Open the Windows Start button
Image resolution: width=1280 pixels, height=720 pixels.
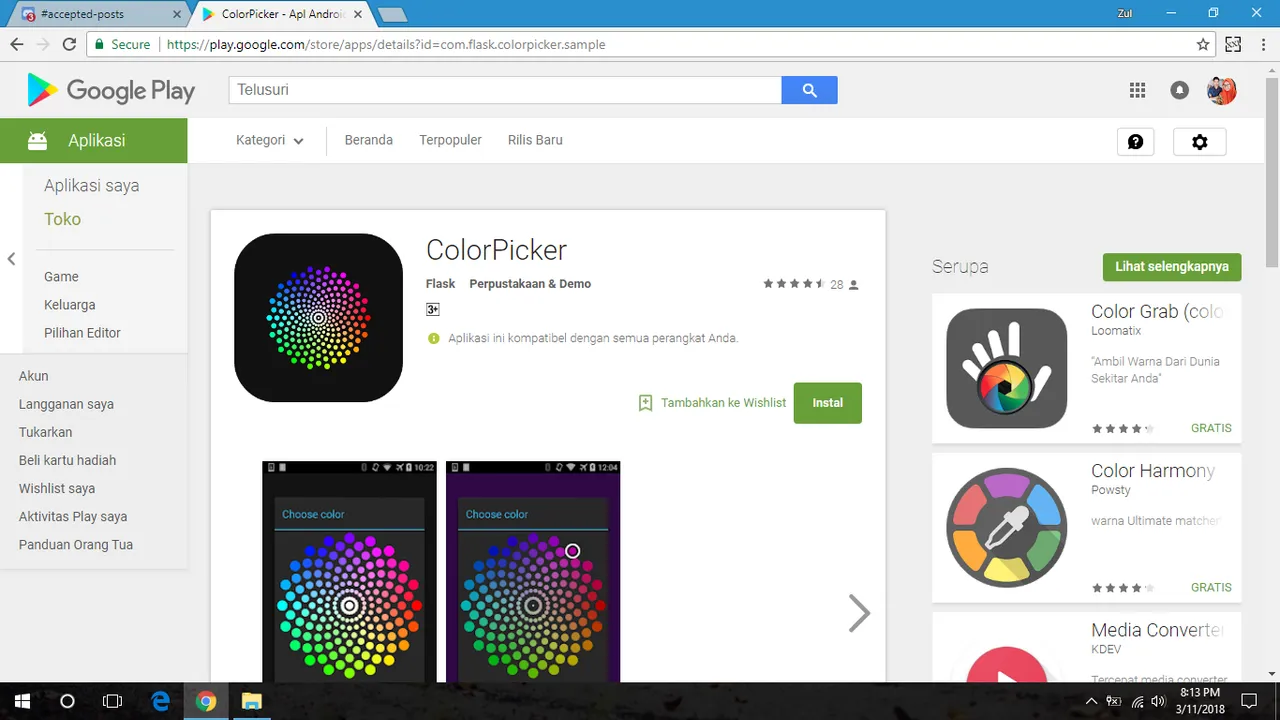coord(22,701)
